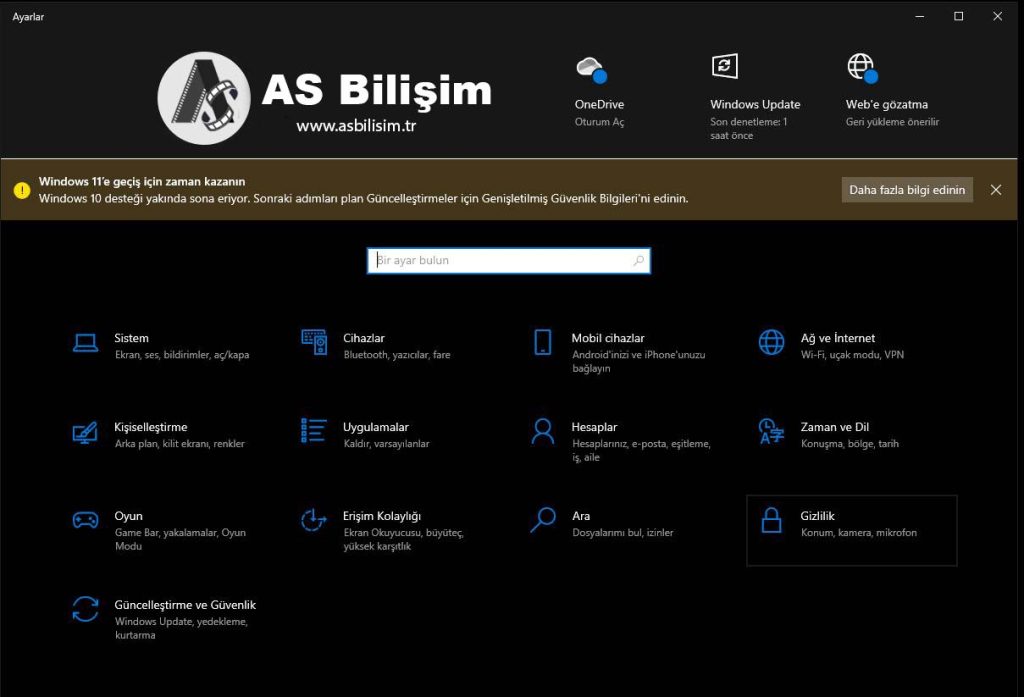Open the Gizlilik padlock icon
Screen dimensions: 1024x697
click(x=771, y=520)
